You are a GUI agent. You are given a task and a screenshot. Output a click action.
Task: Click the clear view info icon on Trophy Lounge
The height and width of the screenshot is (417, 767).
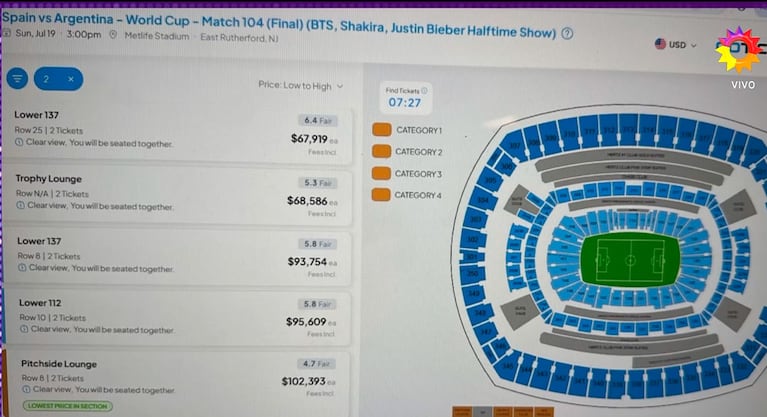(20, 205)
